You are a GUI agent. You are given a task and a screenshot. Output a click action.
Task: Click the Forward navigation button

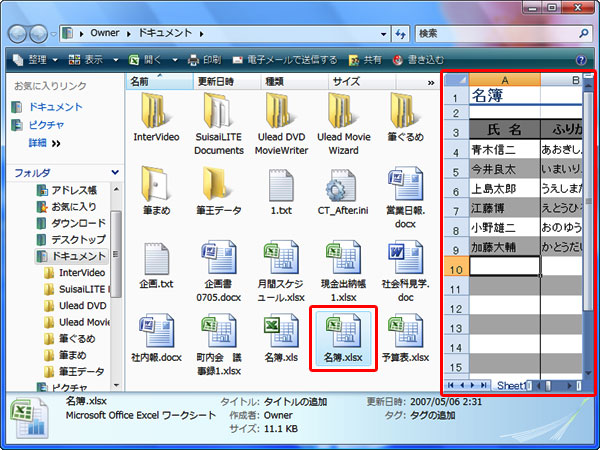[x=38, y=34]
